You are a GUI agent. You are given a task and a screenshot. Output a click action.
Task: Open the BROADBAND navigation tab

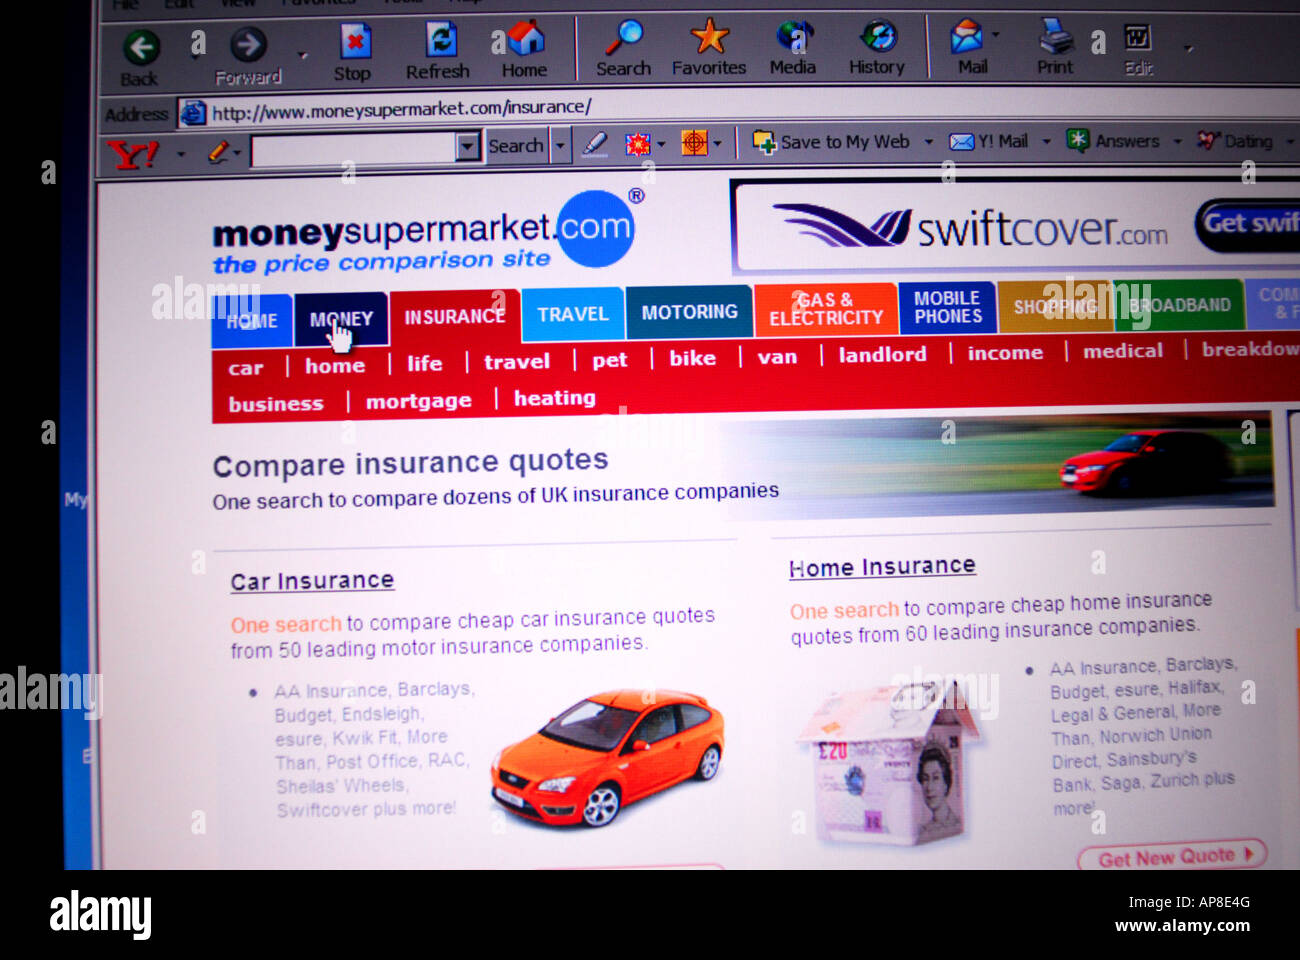(1180, 305)
